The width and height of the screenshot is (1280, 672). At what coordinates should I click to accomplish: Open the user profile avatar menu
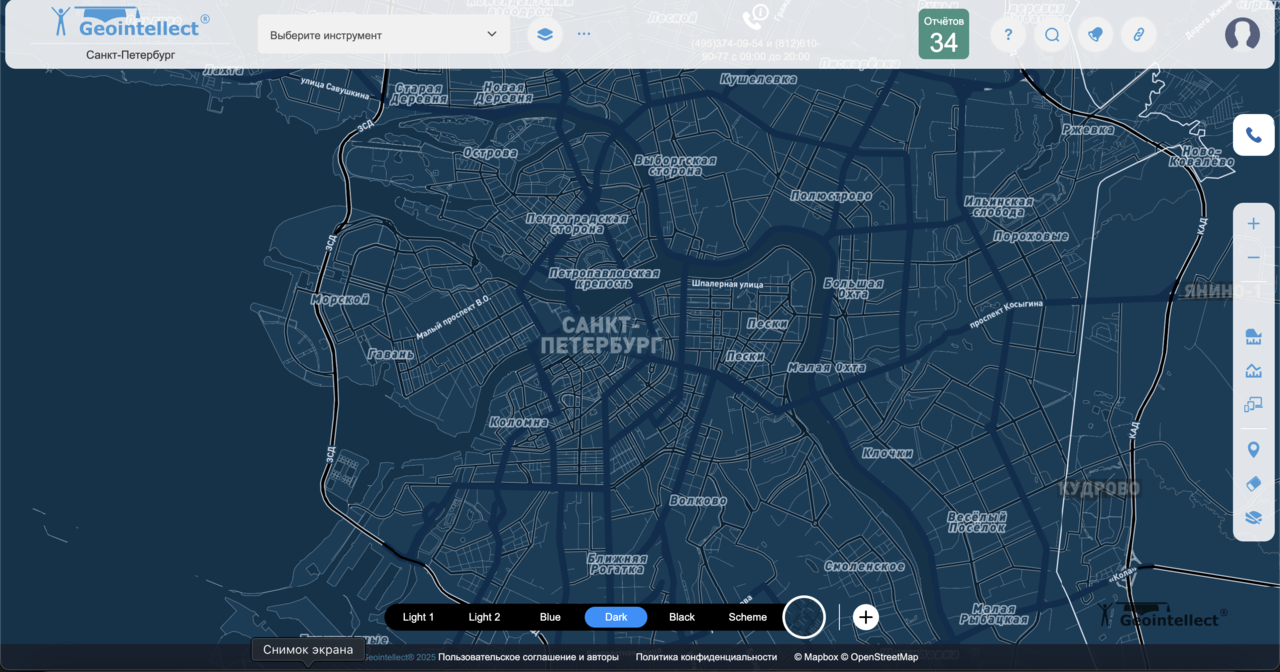pos(1242,35)
